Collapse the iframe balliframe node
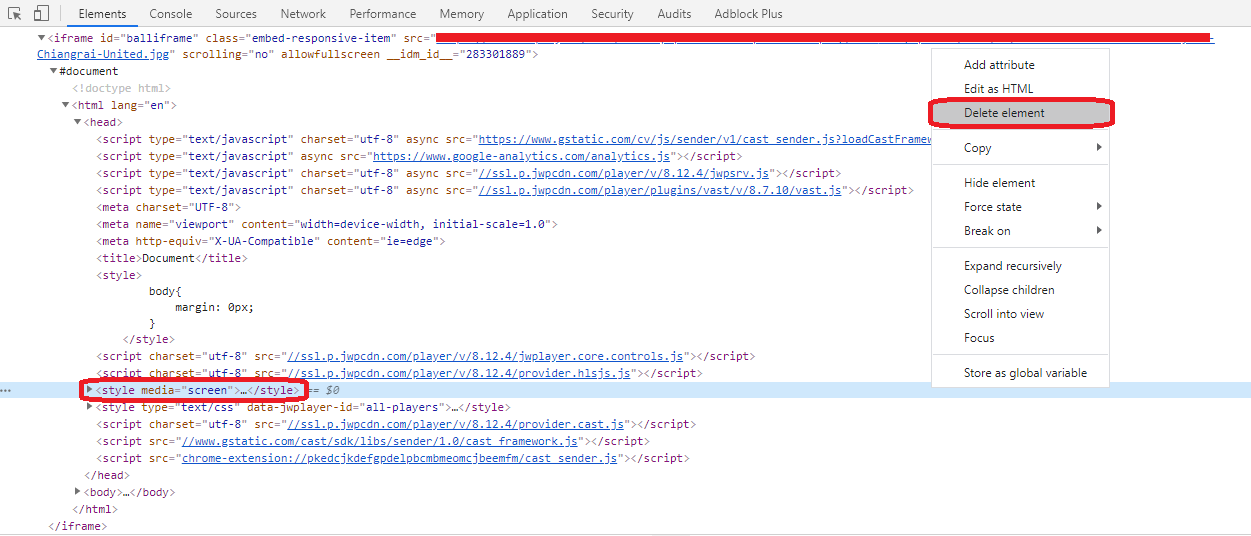Screen dimensions: 1251x536 pos(42,38)
